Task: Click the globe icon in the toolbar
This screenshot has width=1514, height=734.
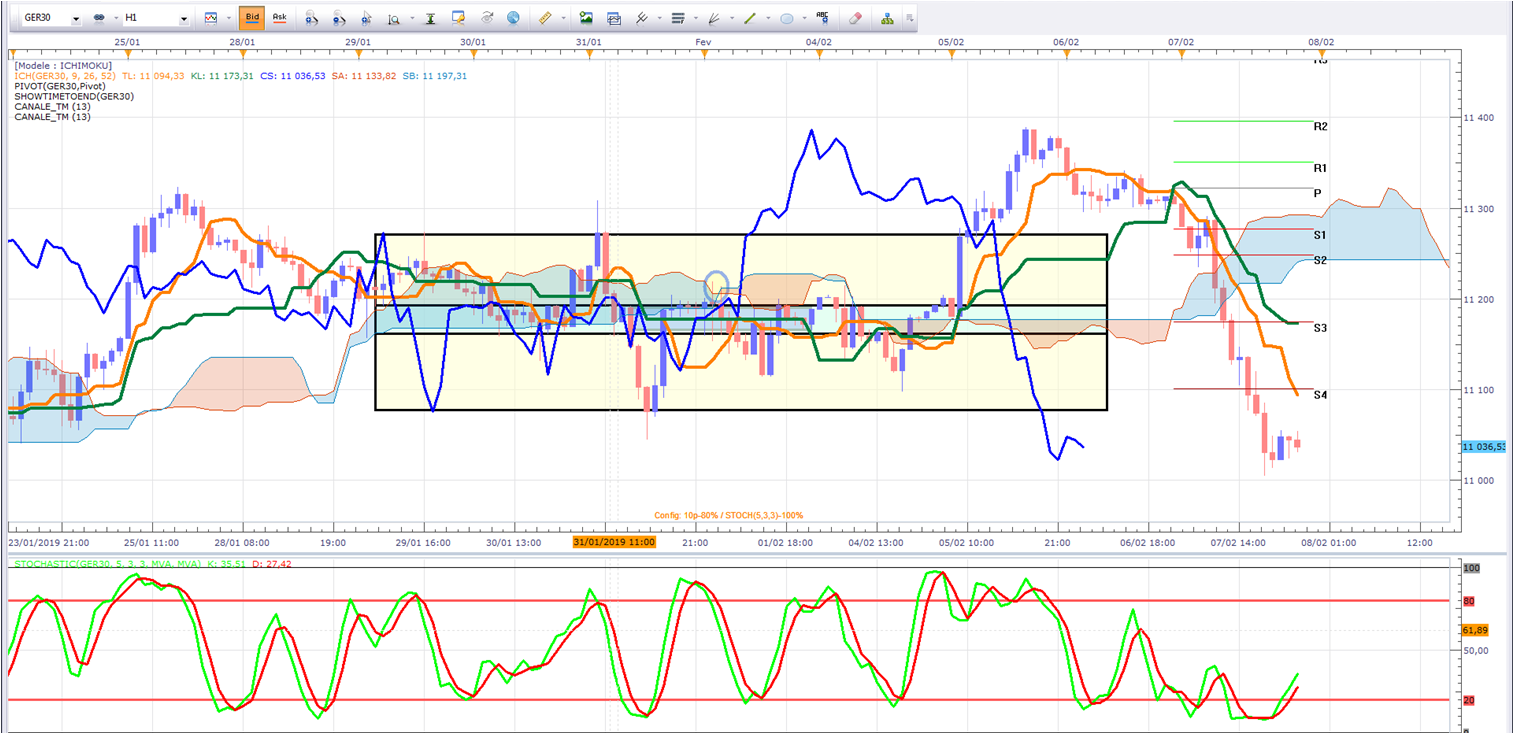Action: [513, 18]
